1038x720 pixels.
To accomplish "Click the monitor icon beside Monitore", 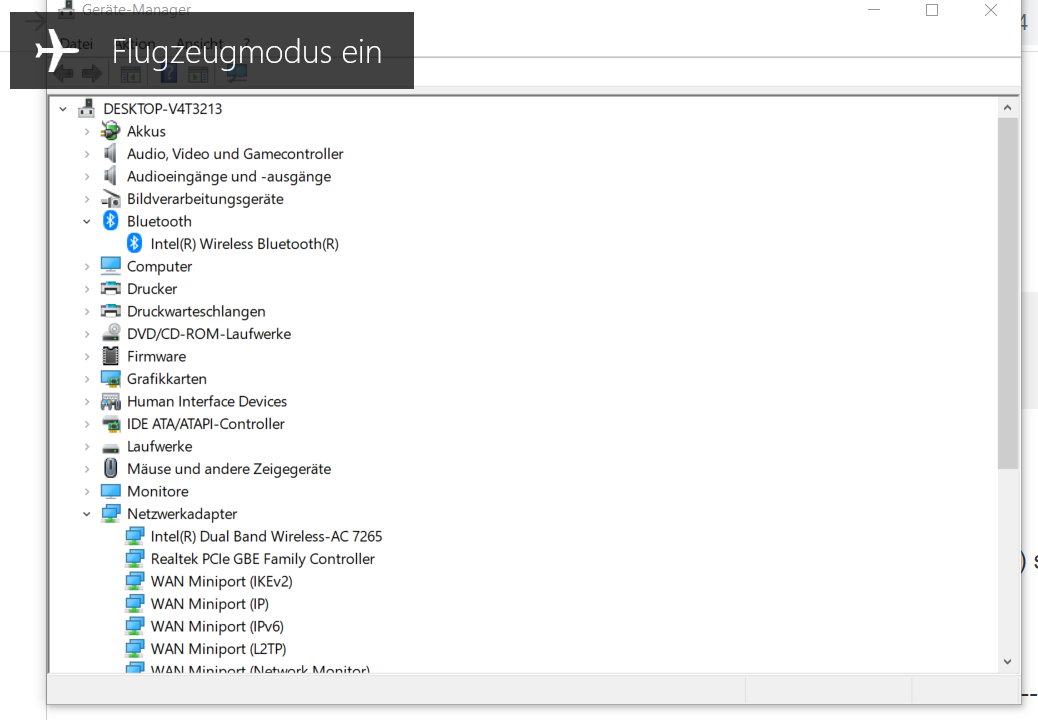I will tap(110, 491).
